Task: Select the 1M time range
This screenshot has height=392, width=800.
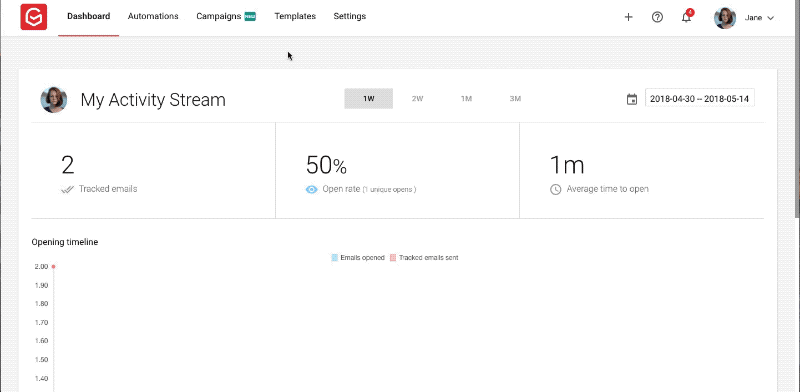Action: (466, 99)
